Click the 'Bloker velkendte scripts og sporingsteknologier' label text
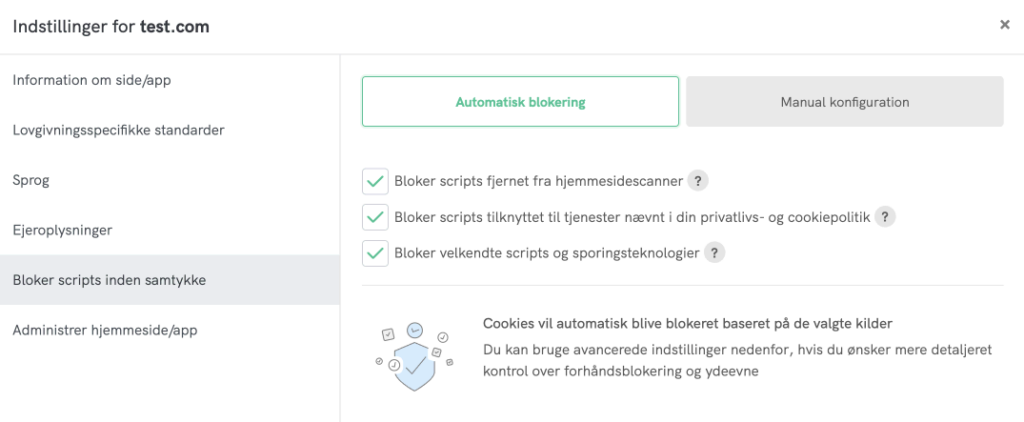 tap(547, 253)
